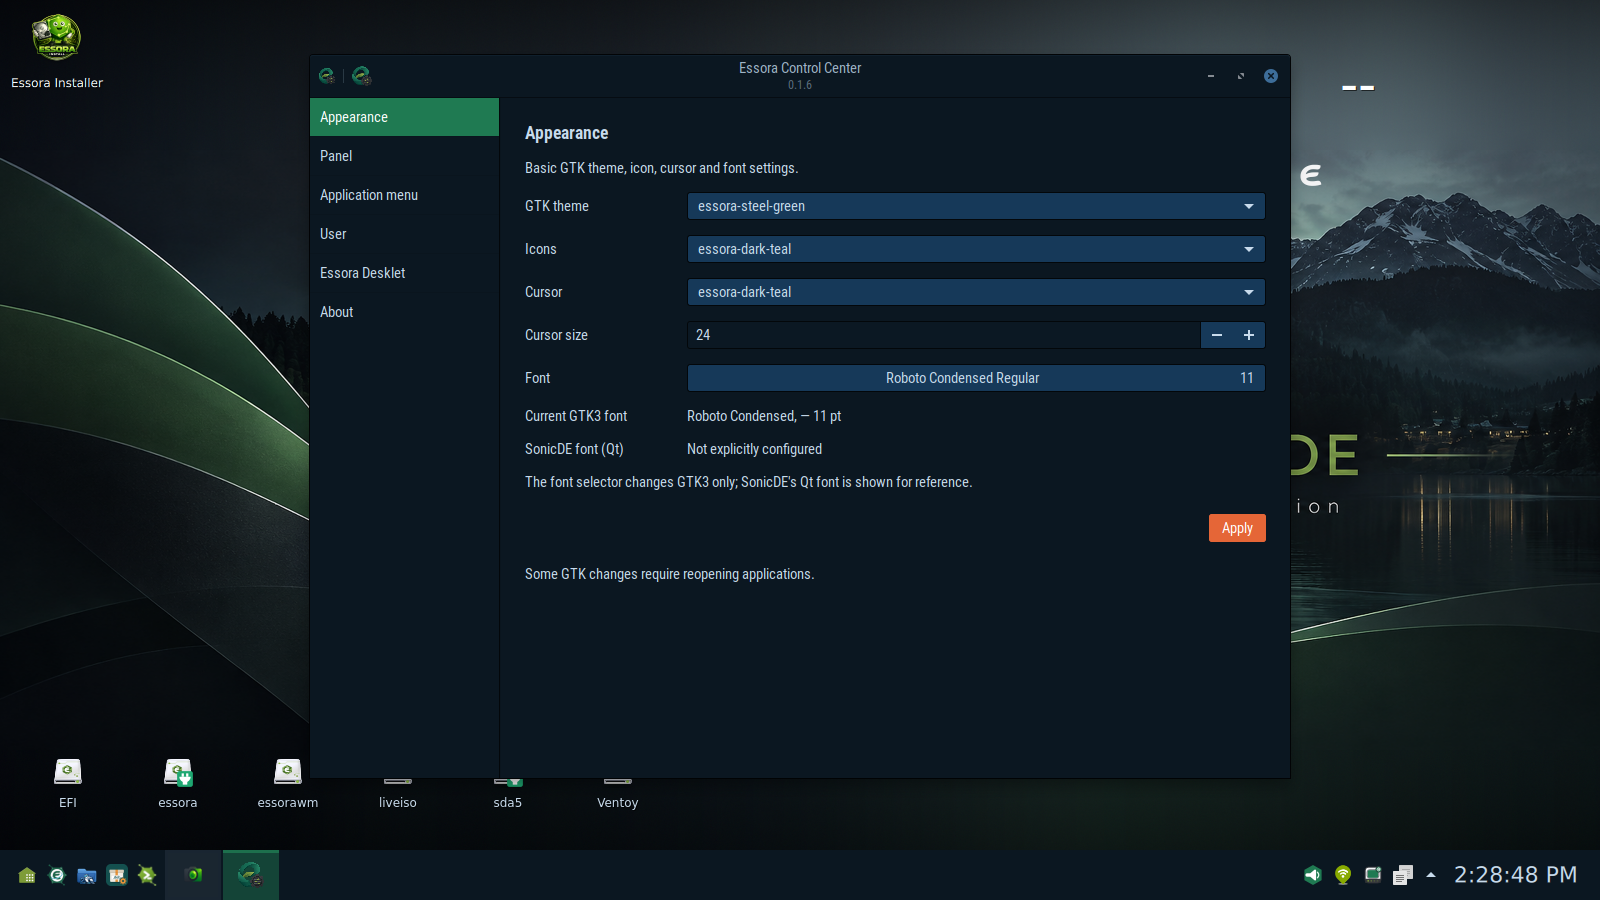Screen dimensions: 1600x900
Task: Select the Appearance sidebar section
Action: 404,117
